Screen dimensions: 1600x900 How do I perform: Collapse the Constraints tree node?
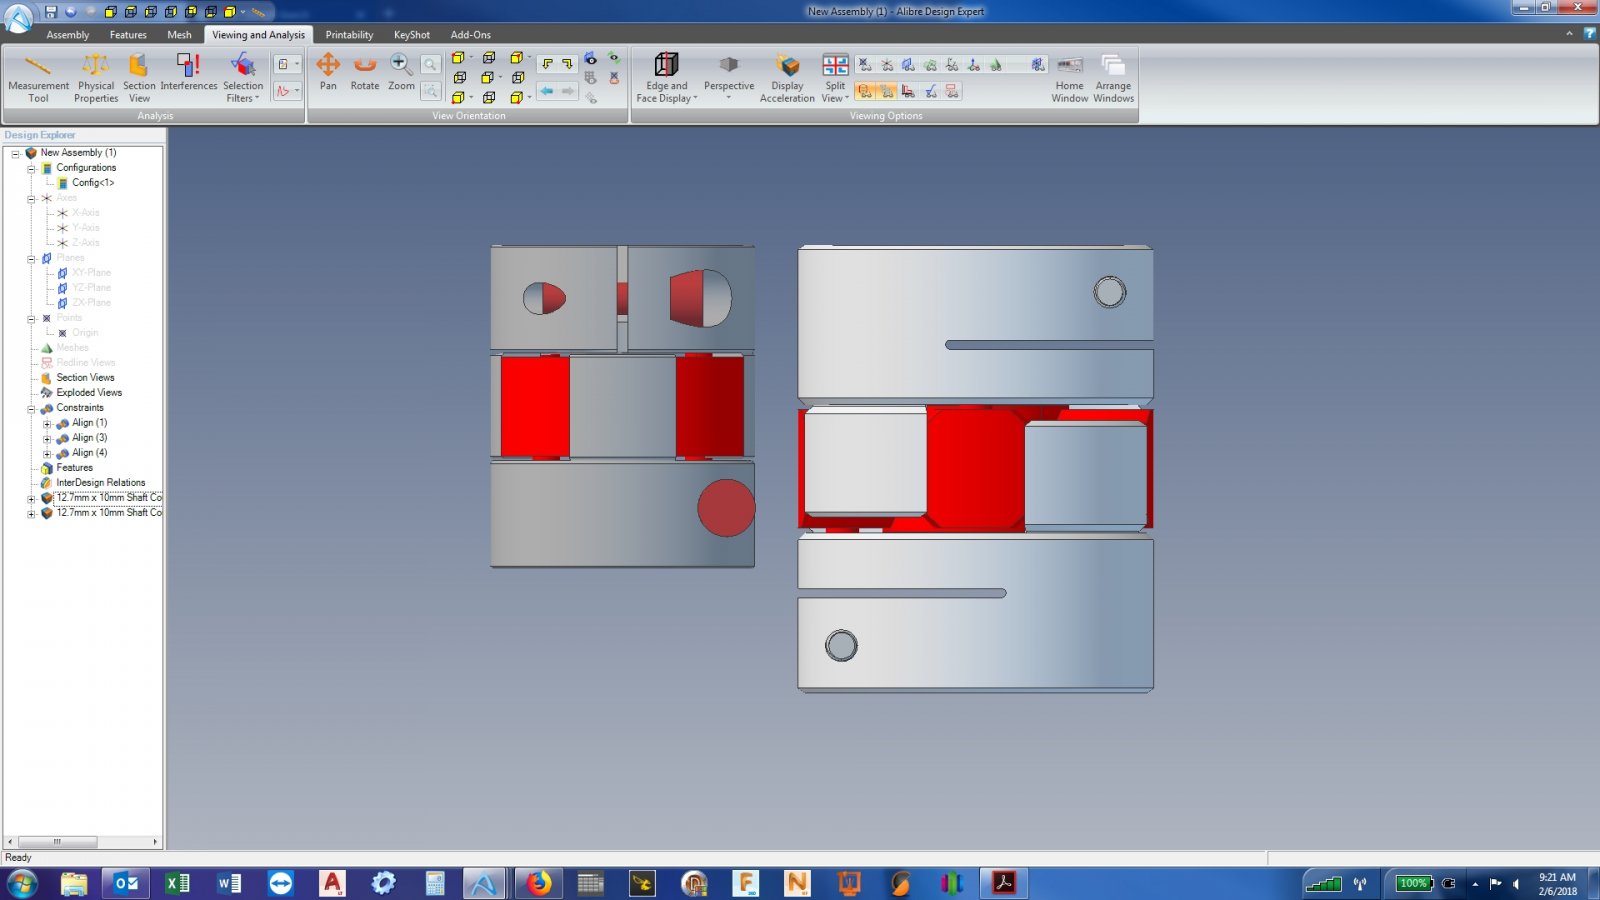(x=31, y=408)
